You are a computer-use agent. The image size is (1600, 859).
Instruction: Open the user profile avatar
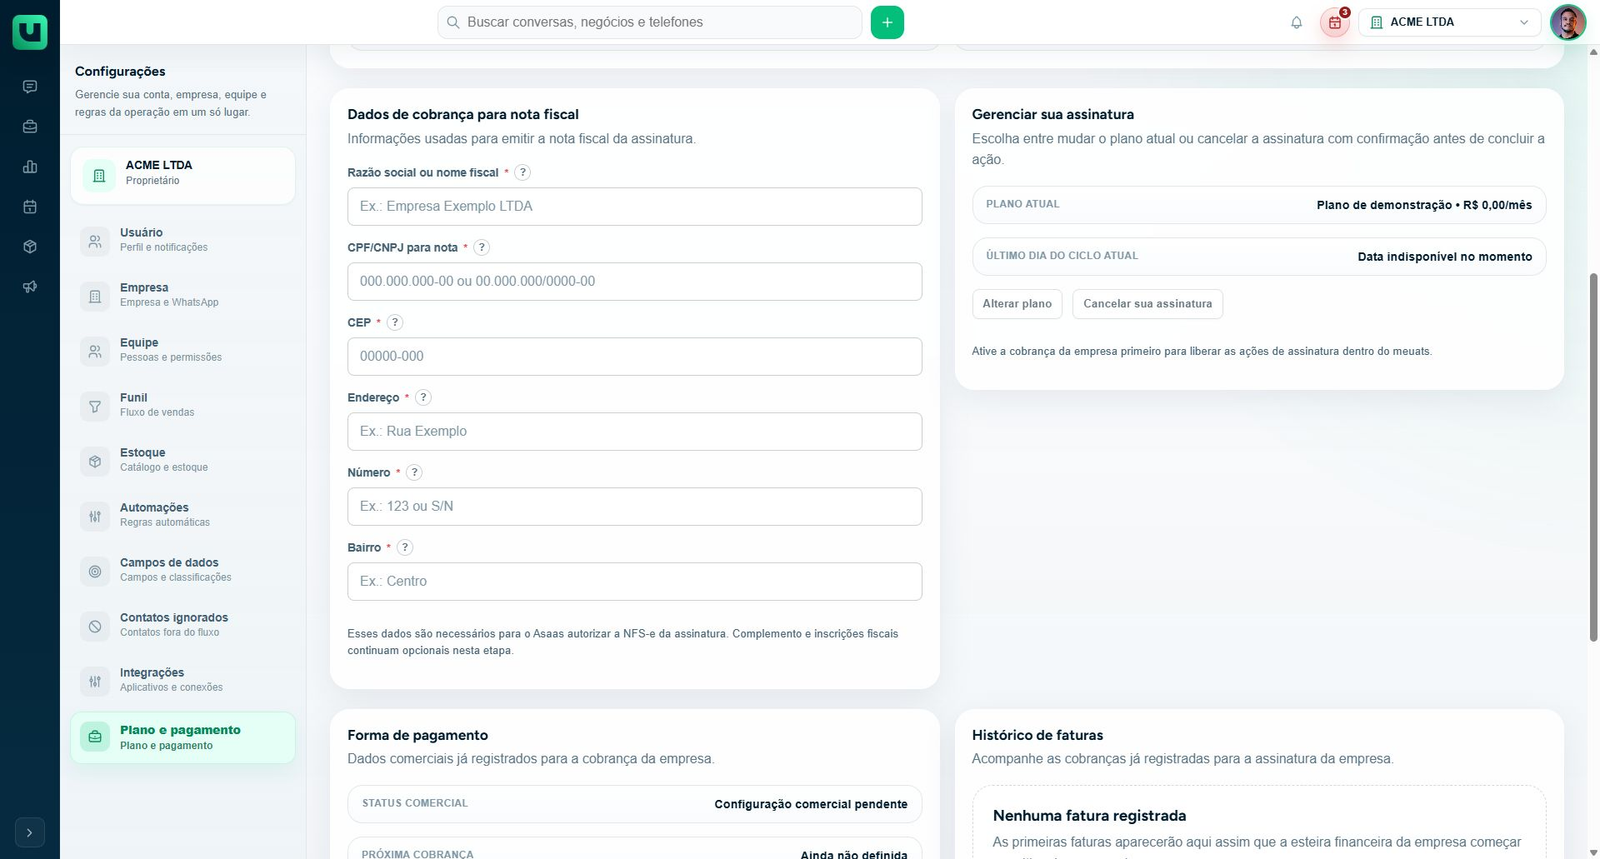pos(1568,22)
